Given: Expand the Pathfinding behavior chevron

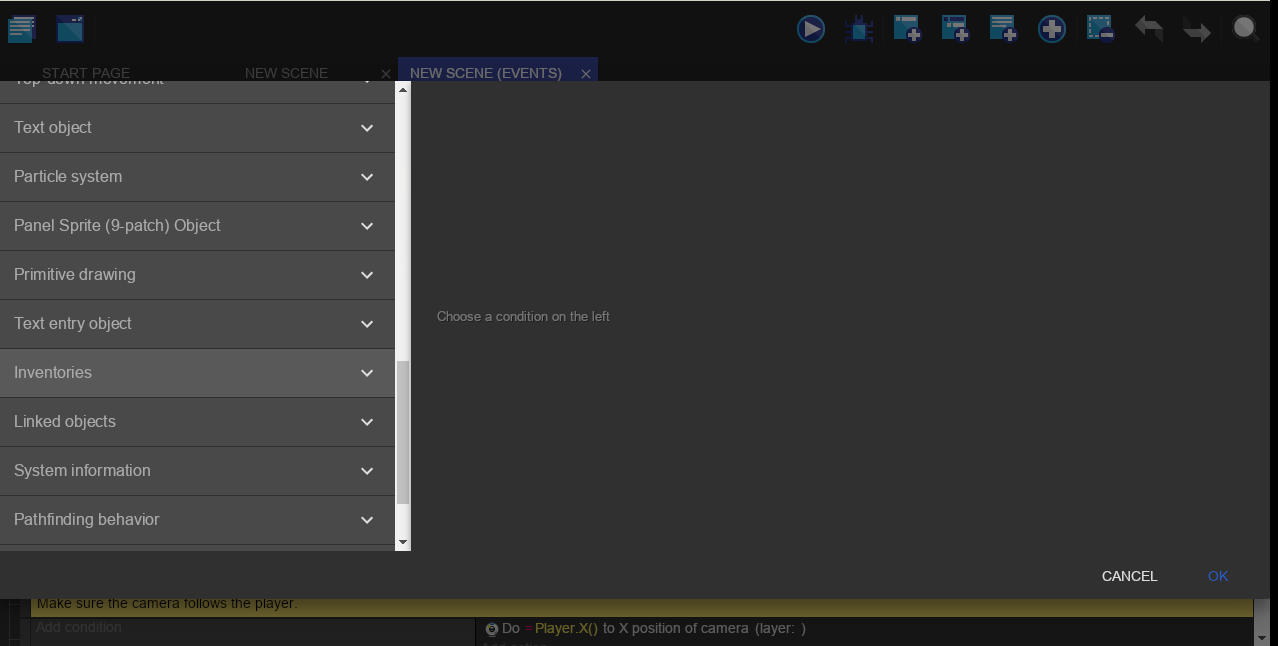Looking at the screenshot, I should (x=367, y=520).
